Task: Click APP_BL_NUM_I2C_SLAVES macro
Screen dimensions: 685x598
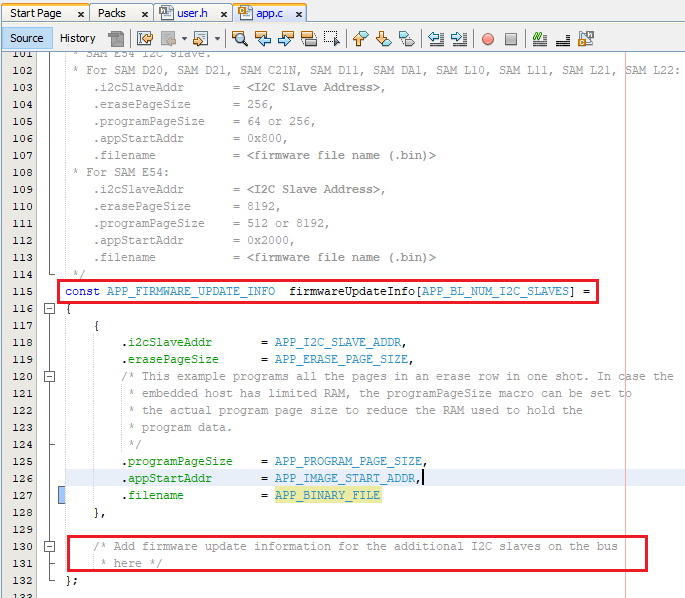Action: 495,291
